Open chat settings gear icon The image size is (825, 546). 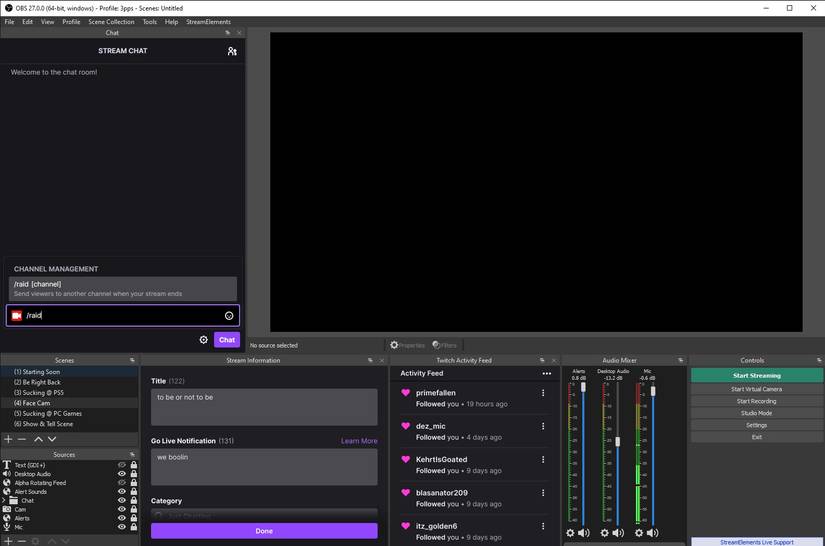tap(204, 340)
